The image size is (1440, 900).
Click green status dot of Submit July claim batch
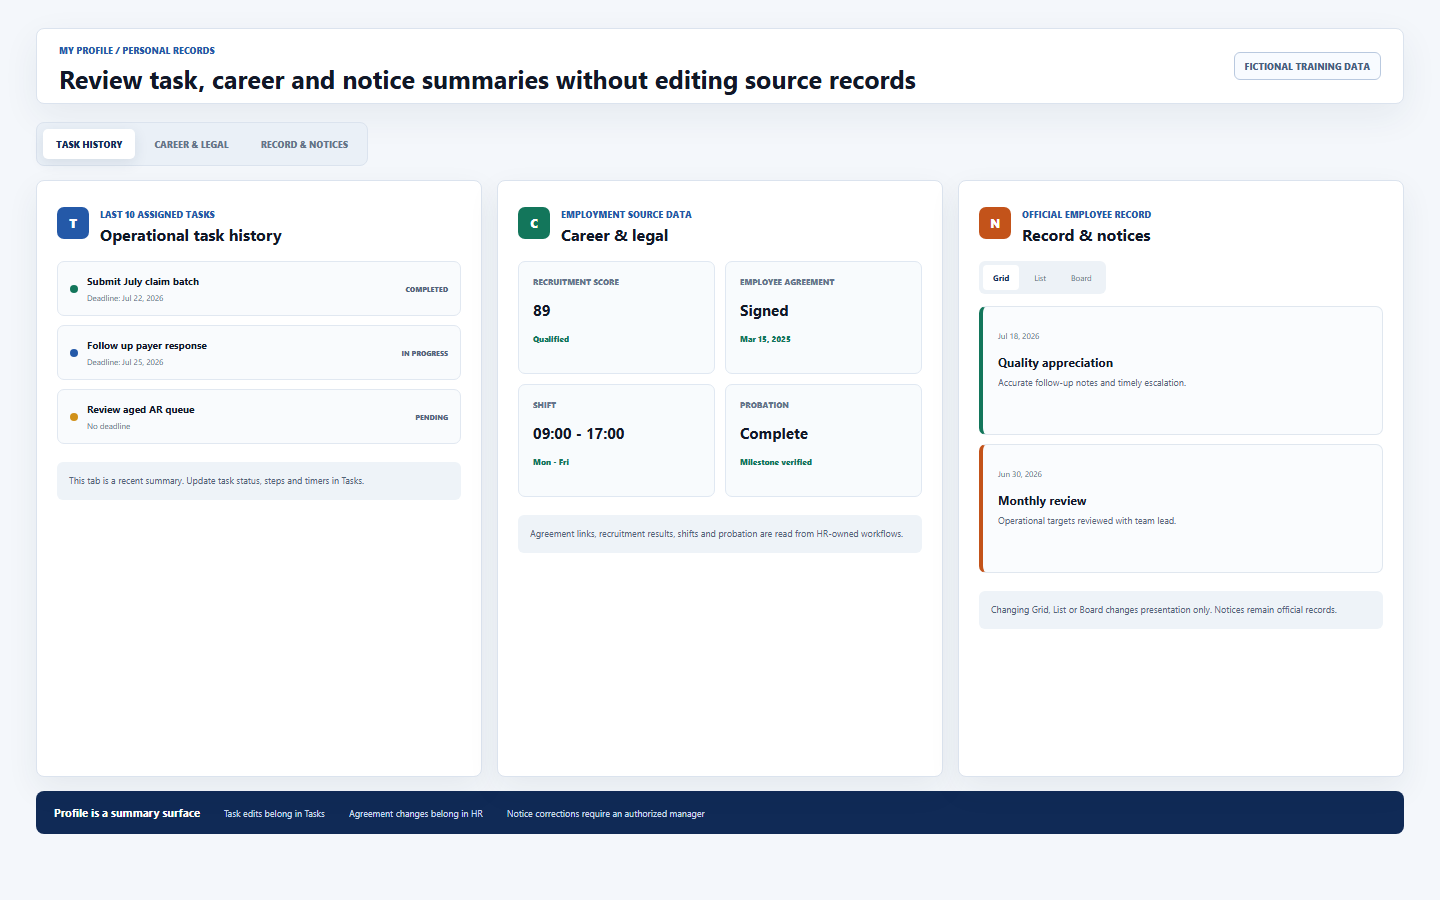pyautogui.click(x=74, y=289)
